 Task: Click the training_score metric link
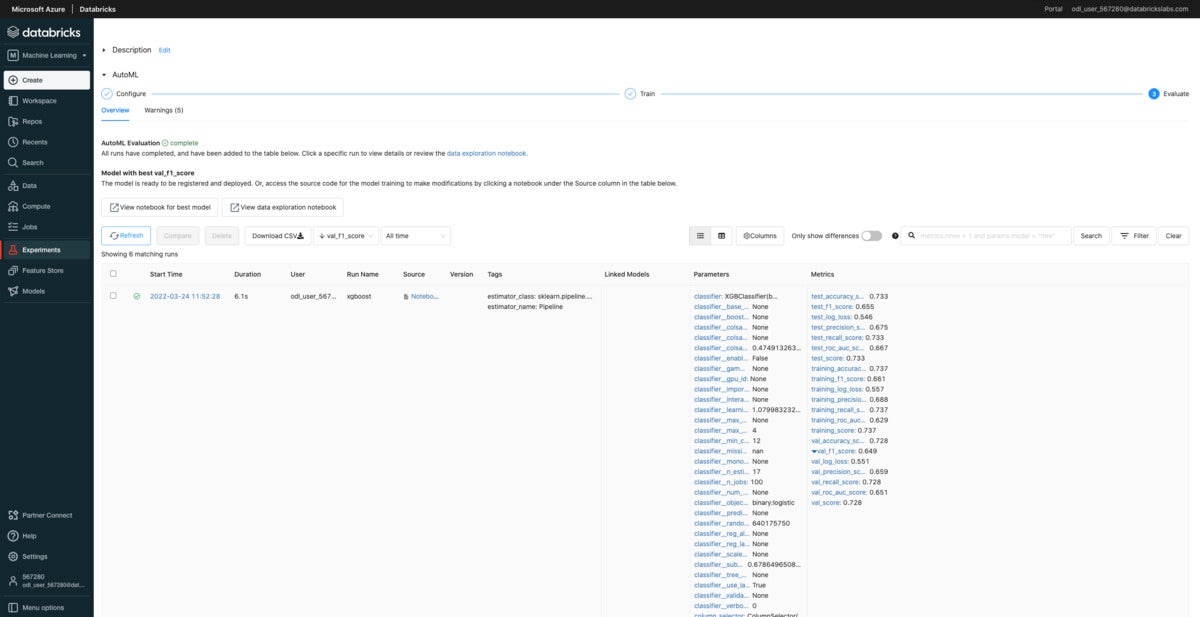[835, 430]
